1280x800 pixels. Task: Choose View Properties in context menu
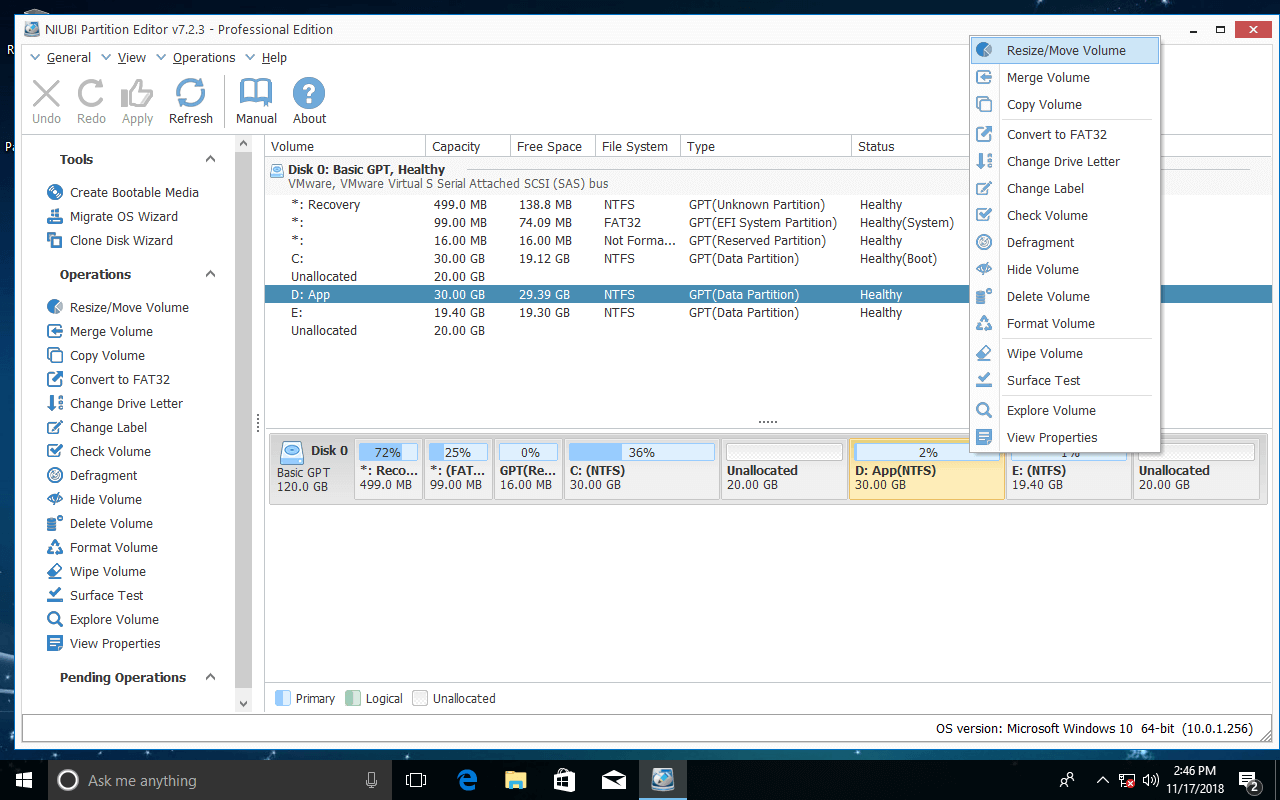(1065, 437)
